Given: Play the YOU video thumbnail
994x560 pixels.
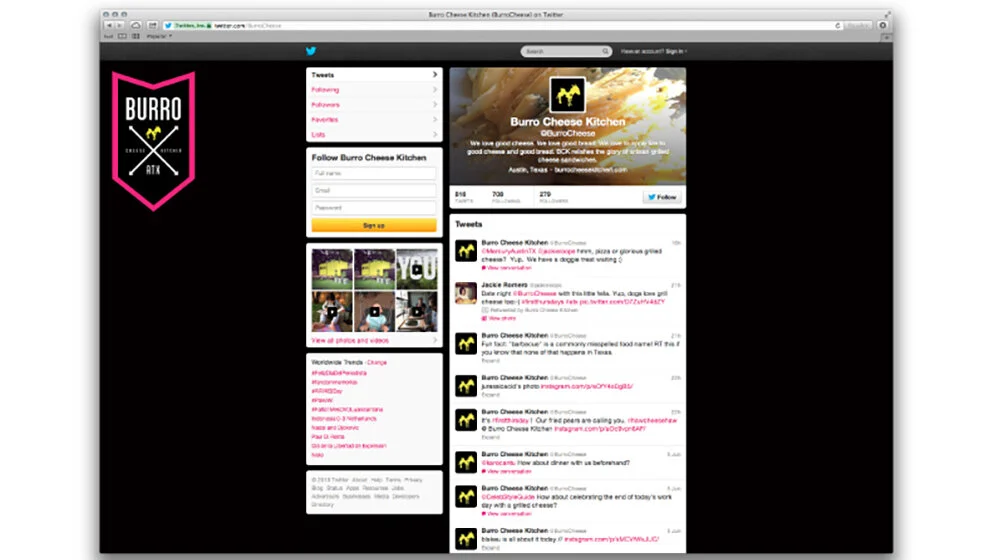Looking at the screenshot, I should point(416,270).
